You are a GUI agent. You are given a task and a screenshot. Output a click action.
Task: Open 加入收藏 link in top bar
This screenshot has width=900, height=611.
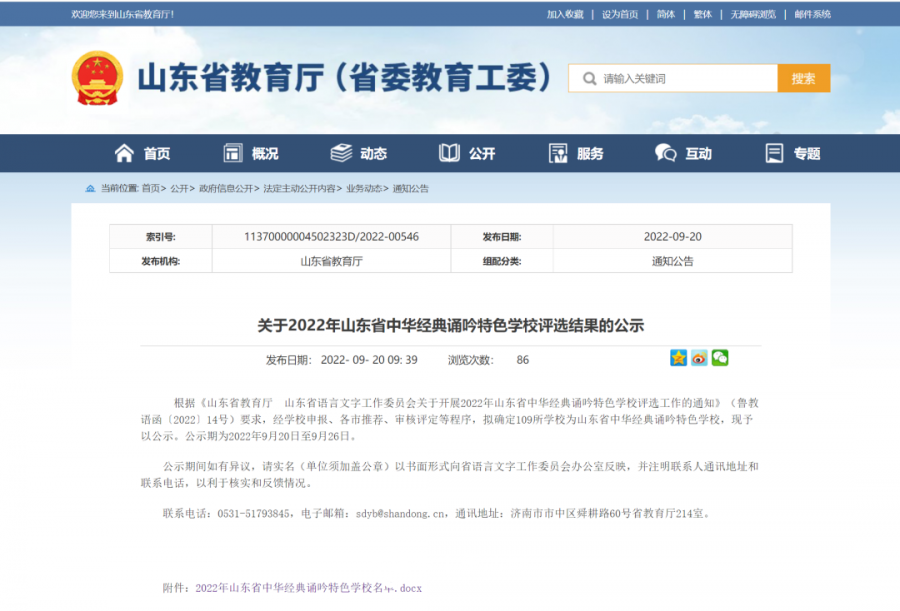click(x=565, y=14)
